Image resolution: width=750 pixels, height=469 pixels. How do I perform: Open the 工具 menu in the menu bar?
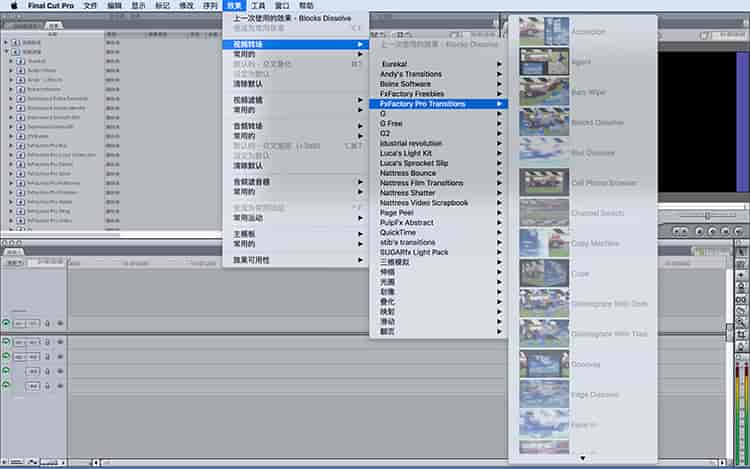tap(258, 6)
